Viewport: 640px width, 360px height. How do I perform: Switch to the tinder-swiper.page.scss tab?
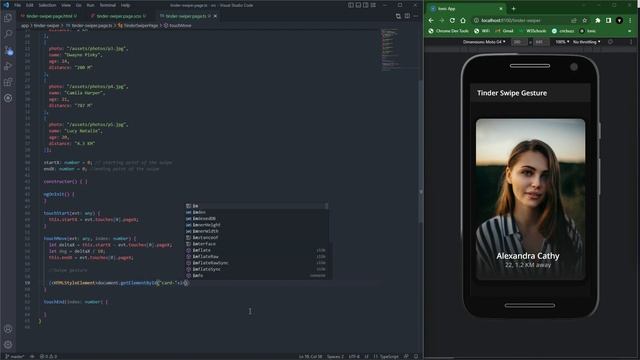click(x=118, y=16)
